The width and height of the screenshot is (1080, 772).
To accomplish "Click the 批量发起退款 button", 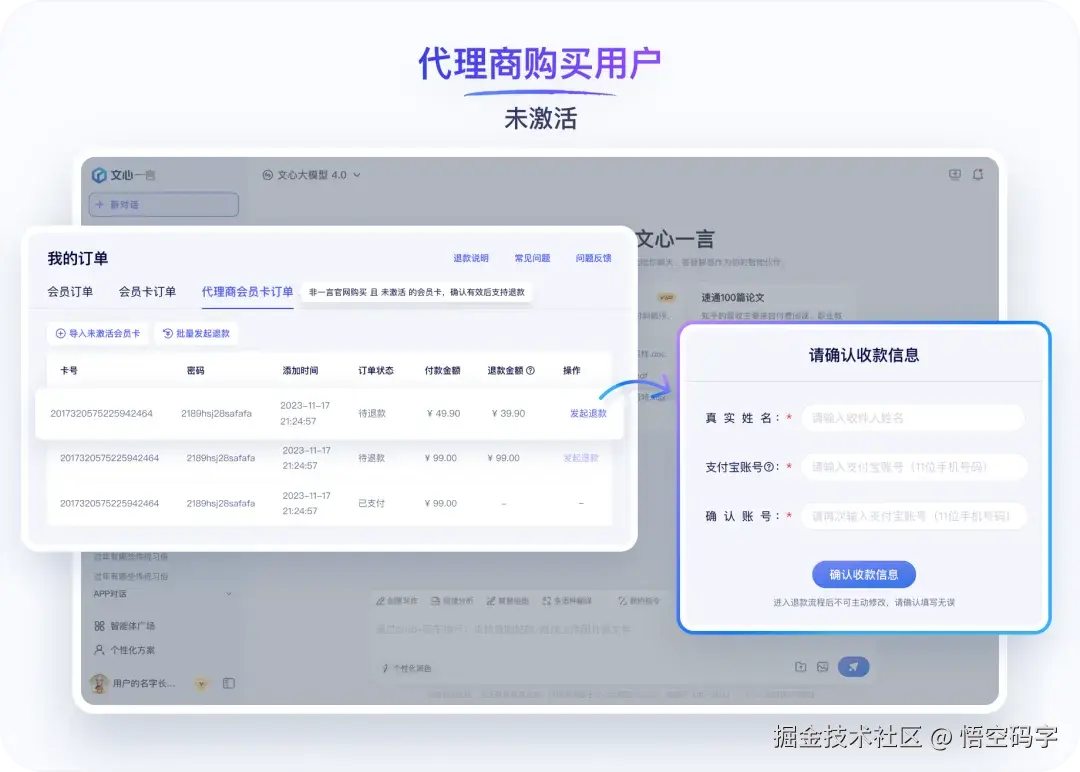I will [x=196, y=333].
